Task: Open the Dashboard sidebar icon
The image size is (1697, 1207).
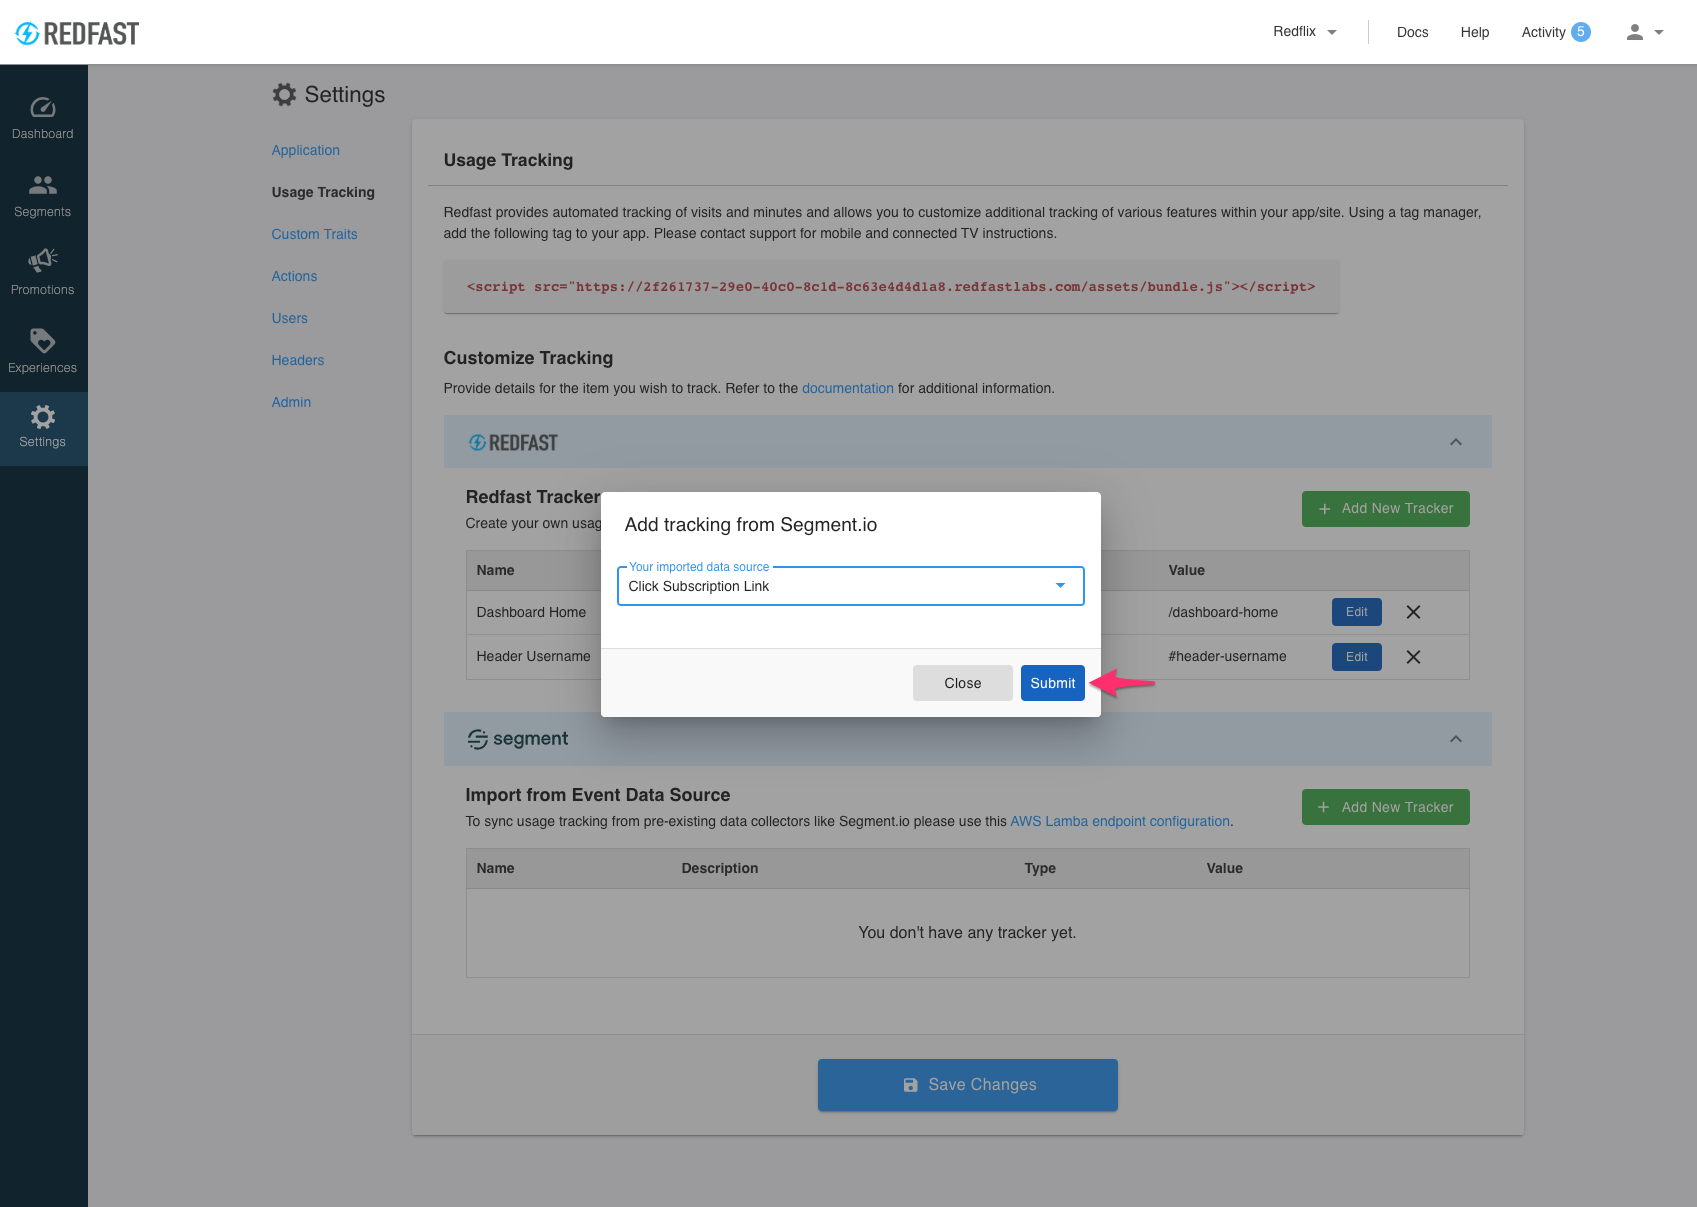Action: click(43, 108)
